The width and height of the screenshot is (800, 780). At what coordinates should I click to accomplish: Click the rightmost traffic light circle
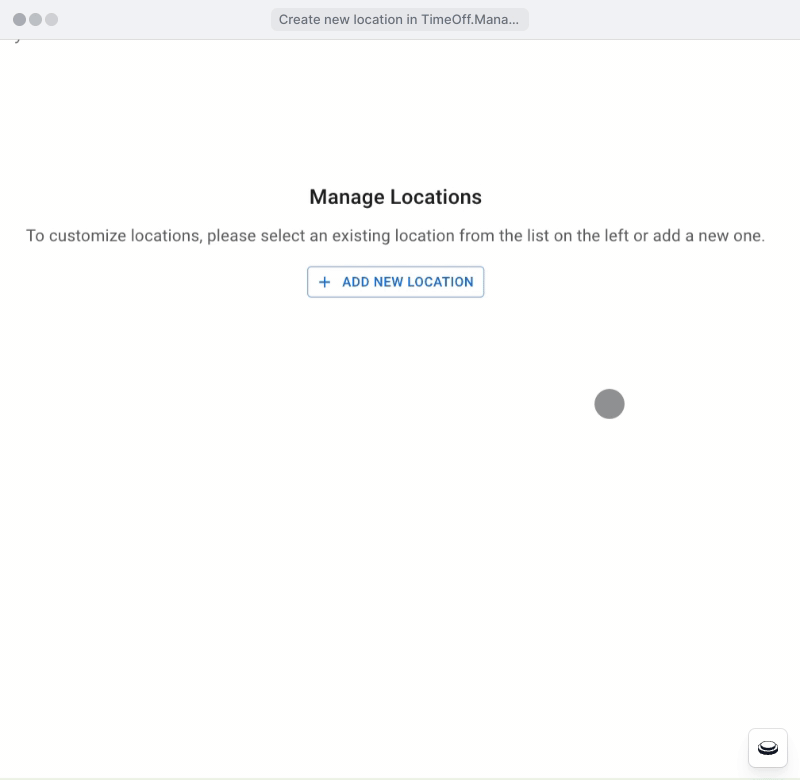pyautogui.click(x=50, y=18)
